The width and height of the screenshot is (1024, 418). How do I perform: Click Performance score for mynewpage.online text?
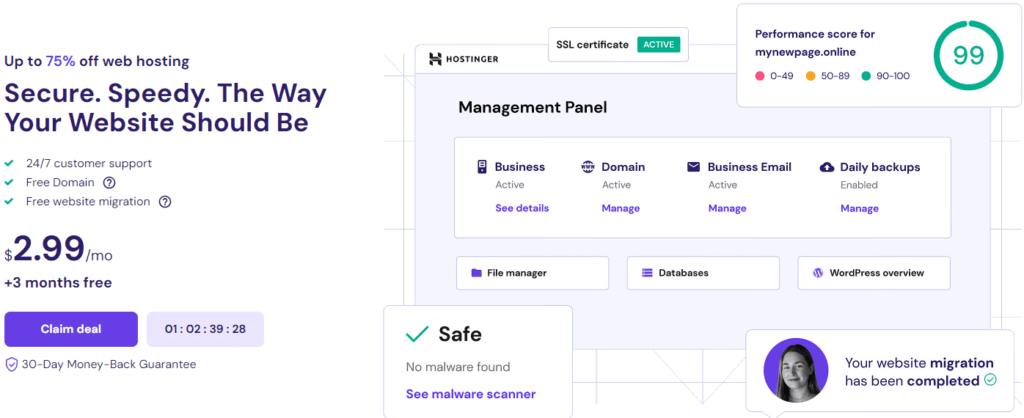coord(815,42)
